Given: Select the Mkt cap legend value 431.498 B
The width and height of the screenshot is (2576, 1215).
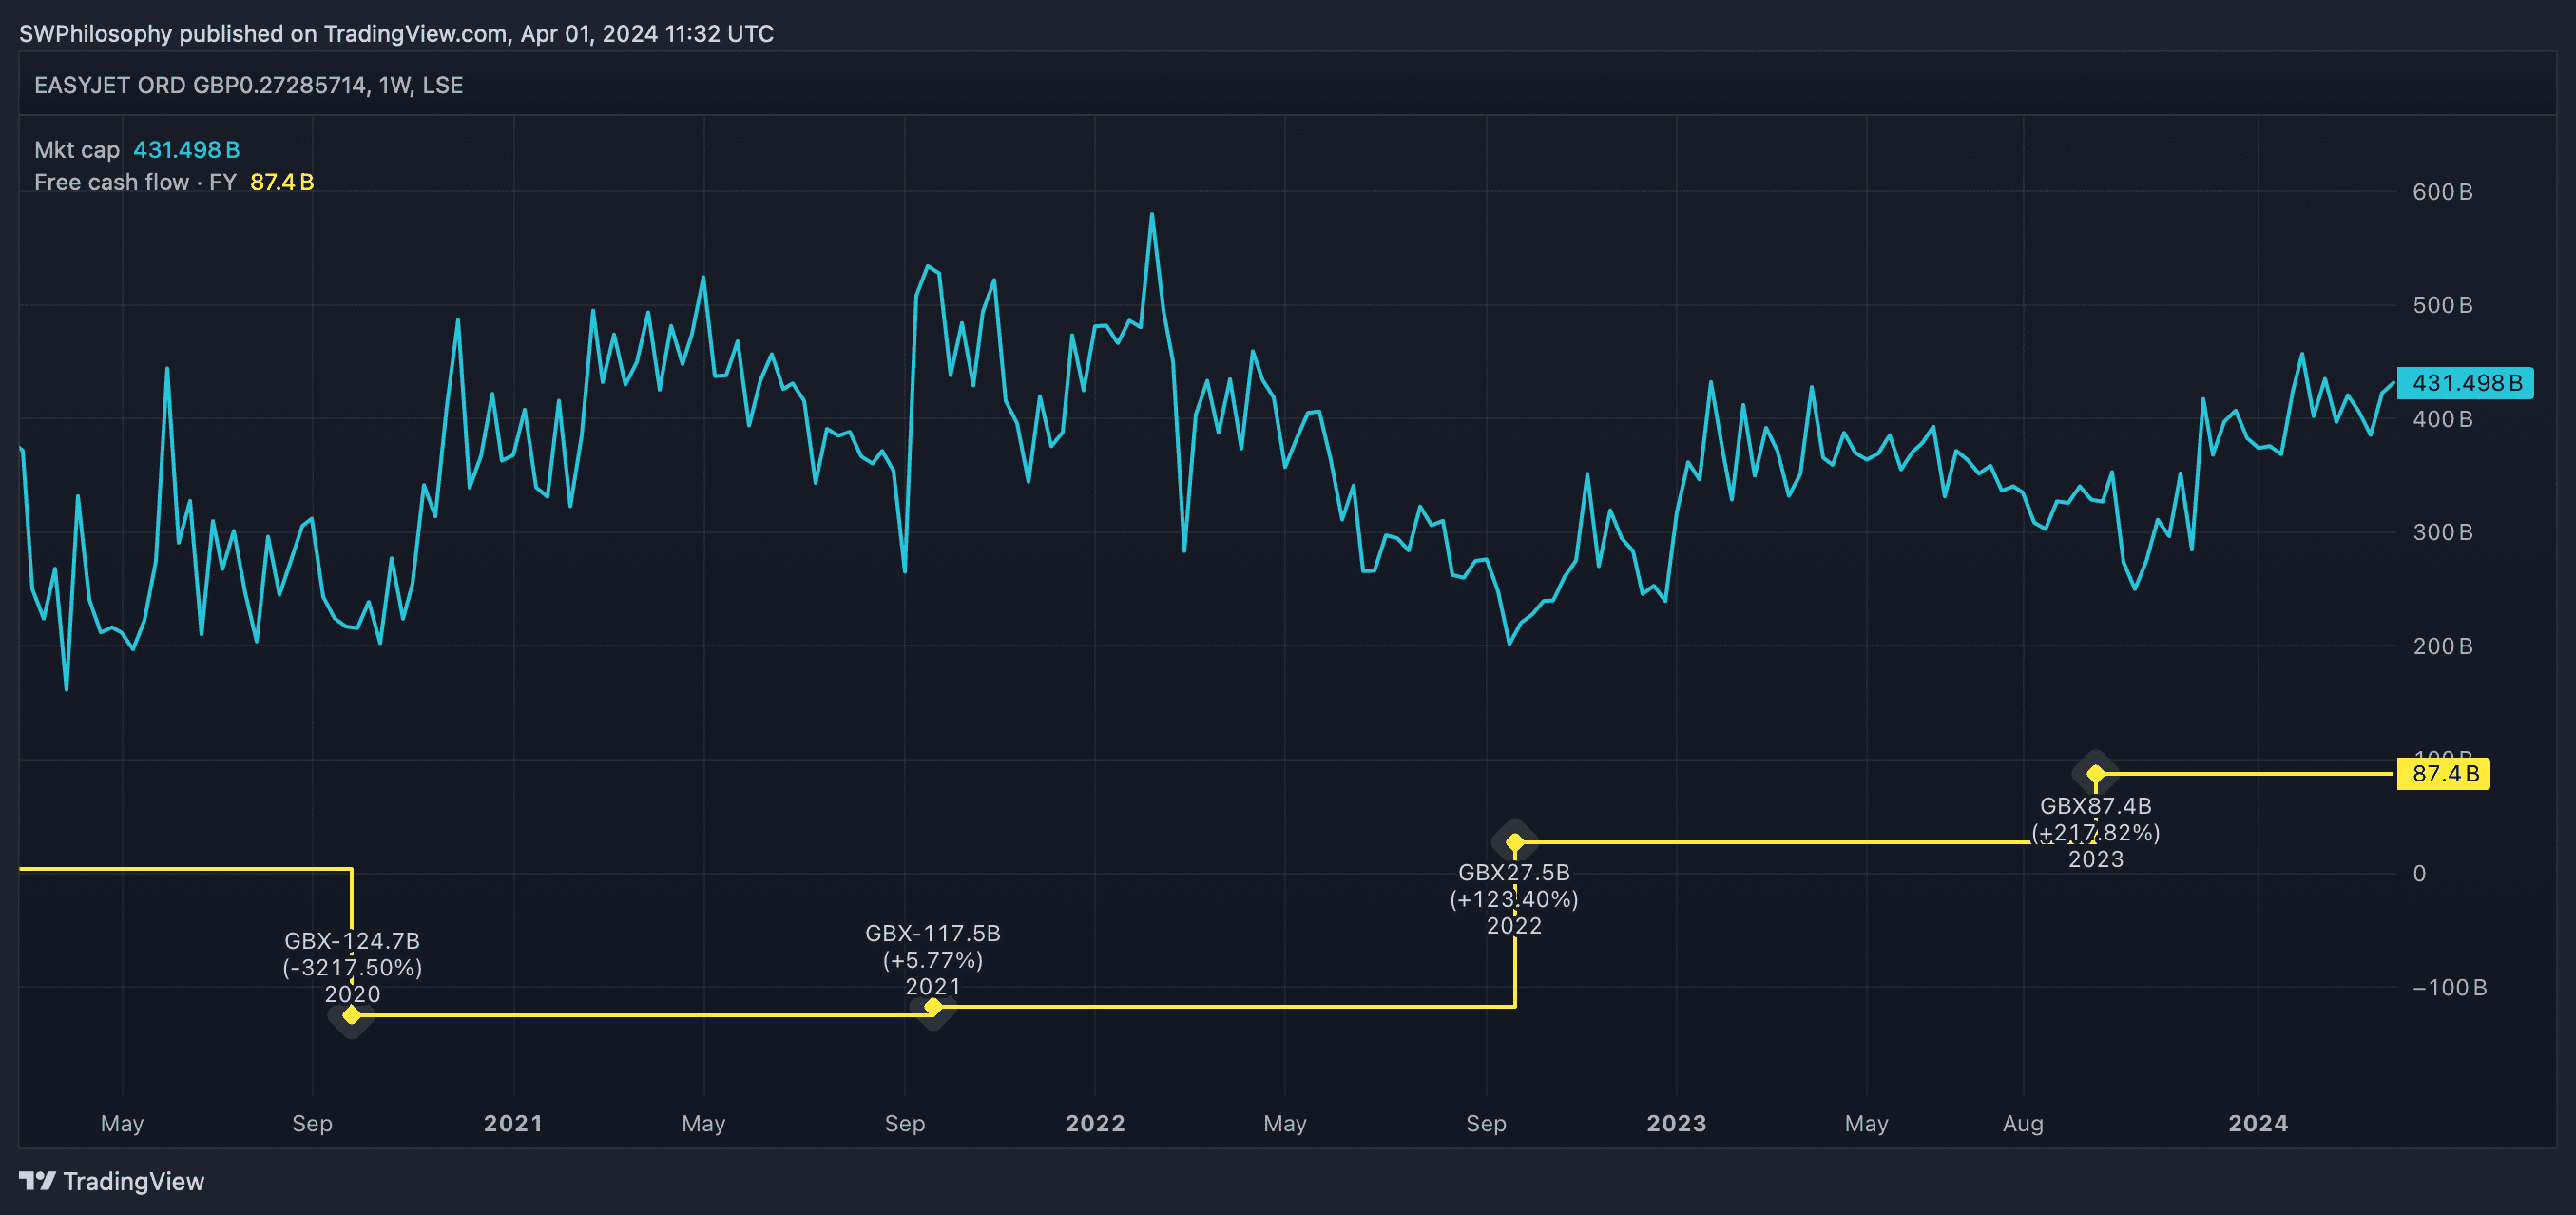Looking at the screenshot, I should [x=186, y=150].
